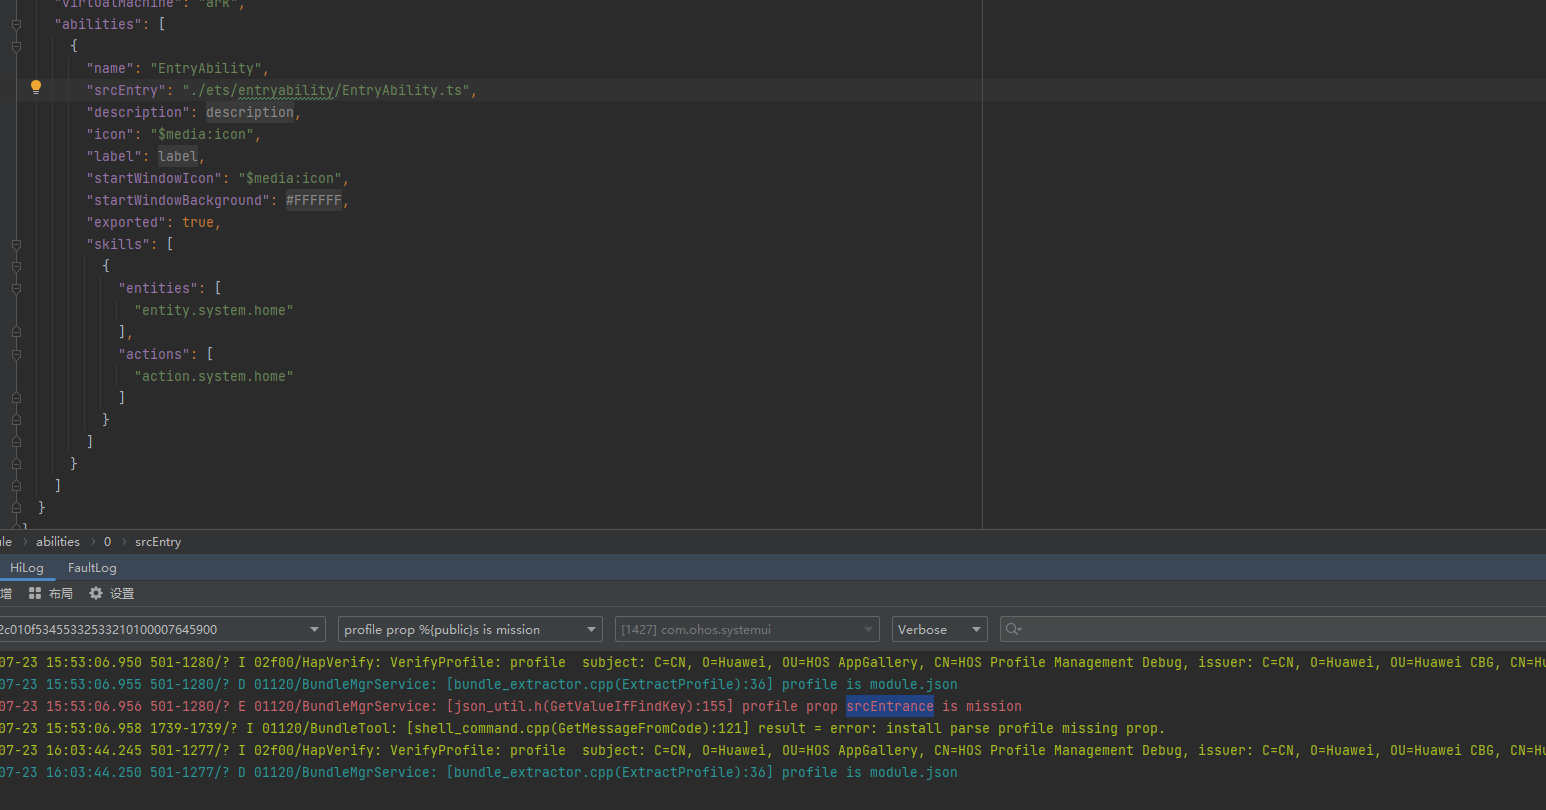Image resolution: width=1546 pixels, height=810 pixels.
Task: Click the 设置 settings button
Action: coord(111,593)
